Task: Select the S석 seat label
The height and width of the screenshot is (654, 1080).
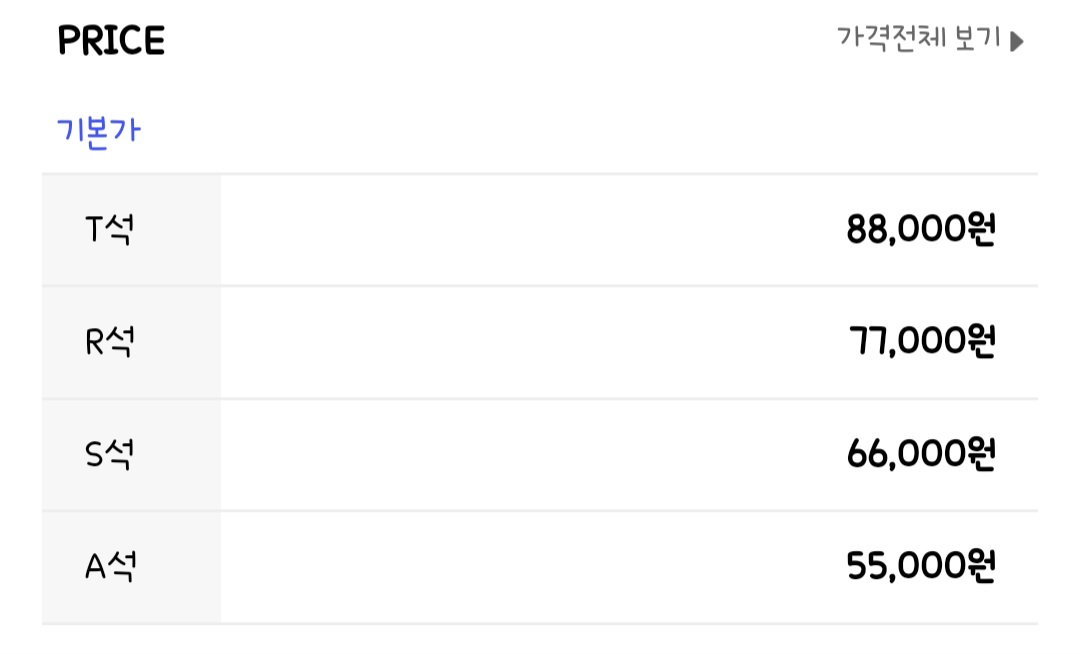Action: coord(110,455)
